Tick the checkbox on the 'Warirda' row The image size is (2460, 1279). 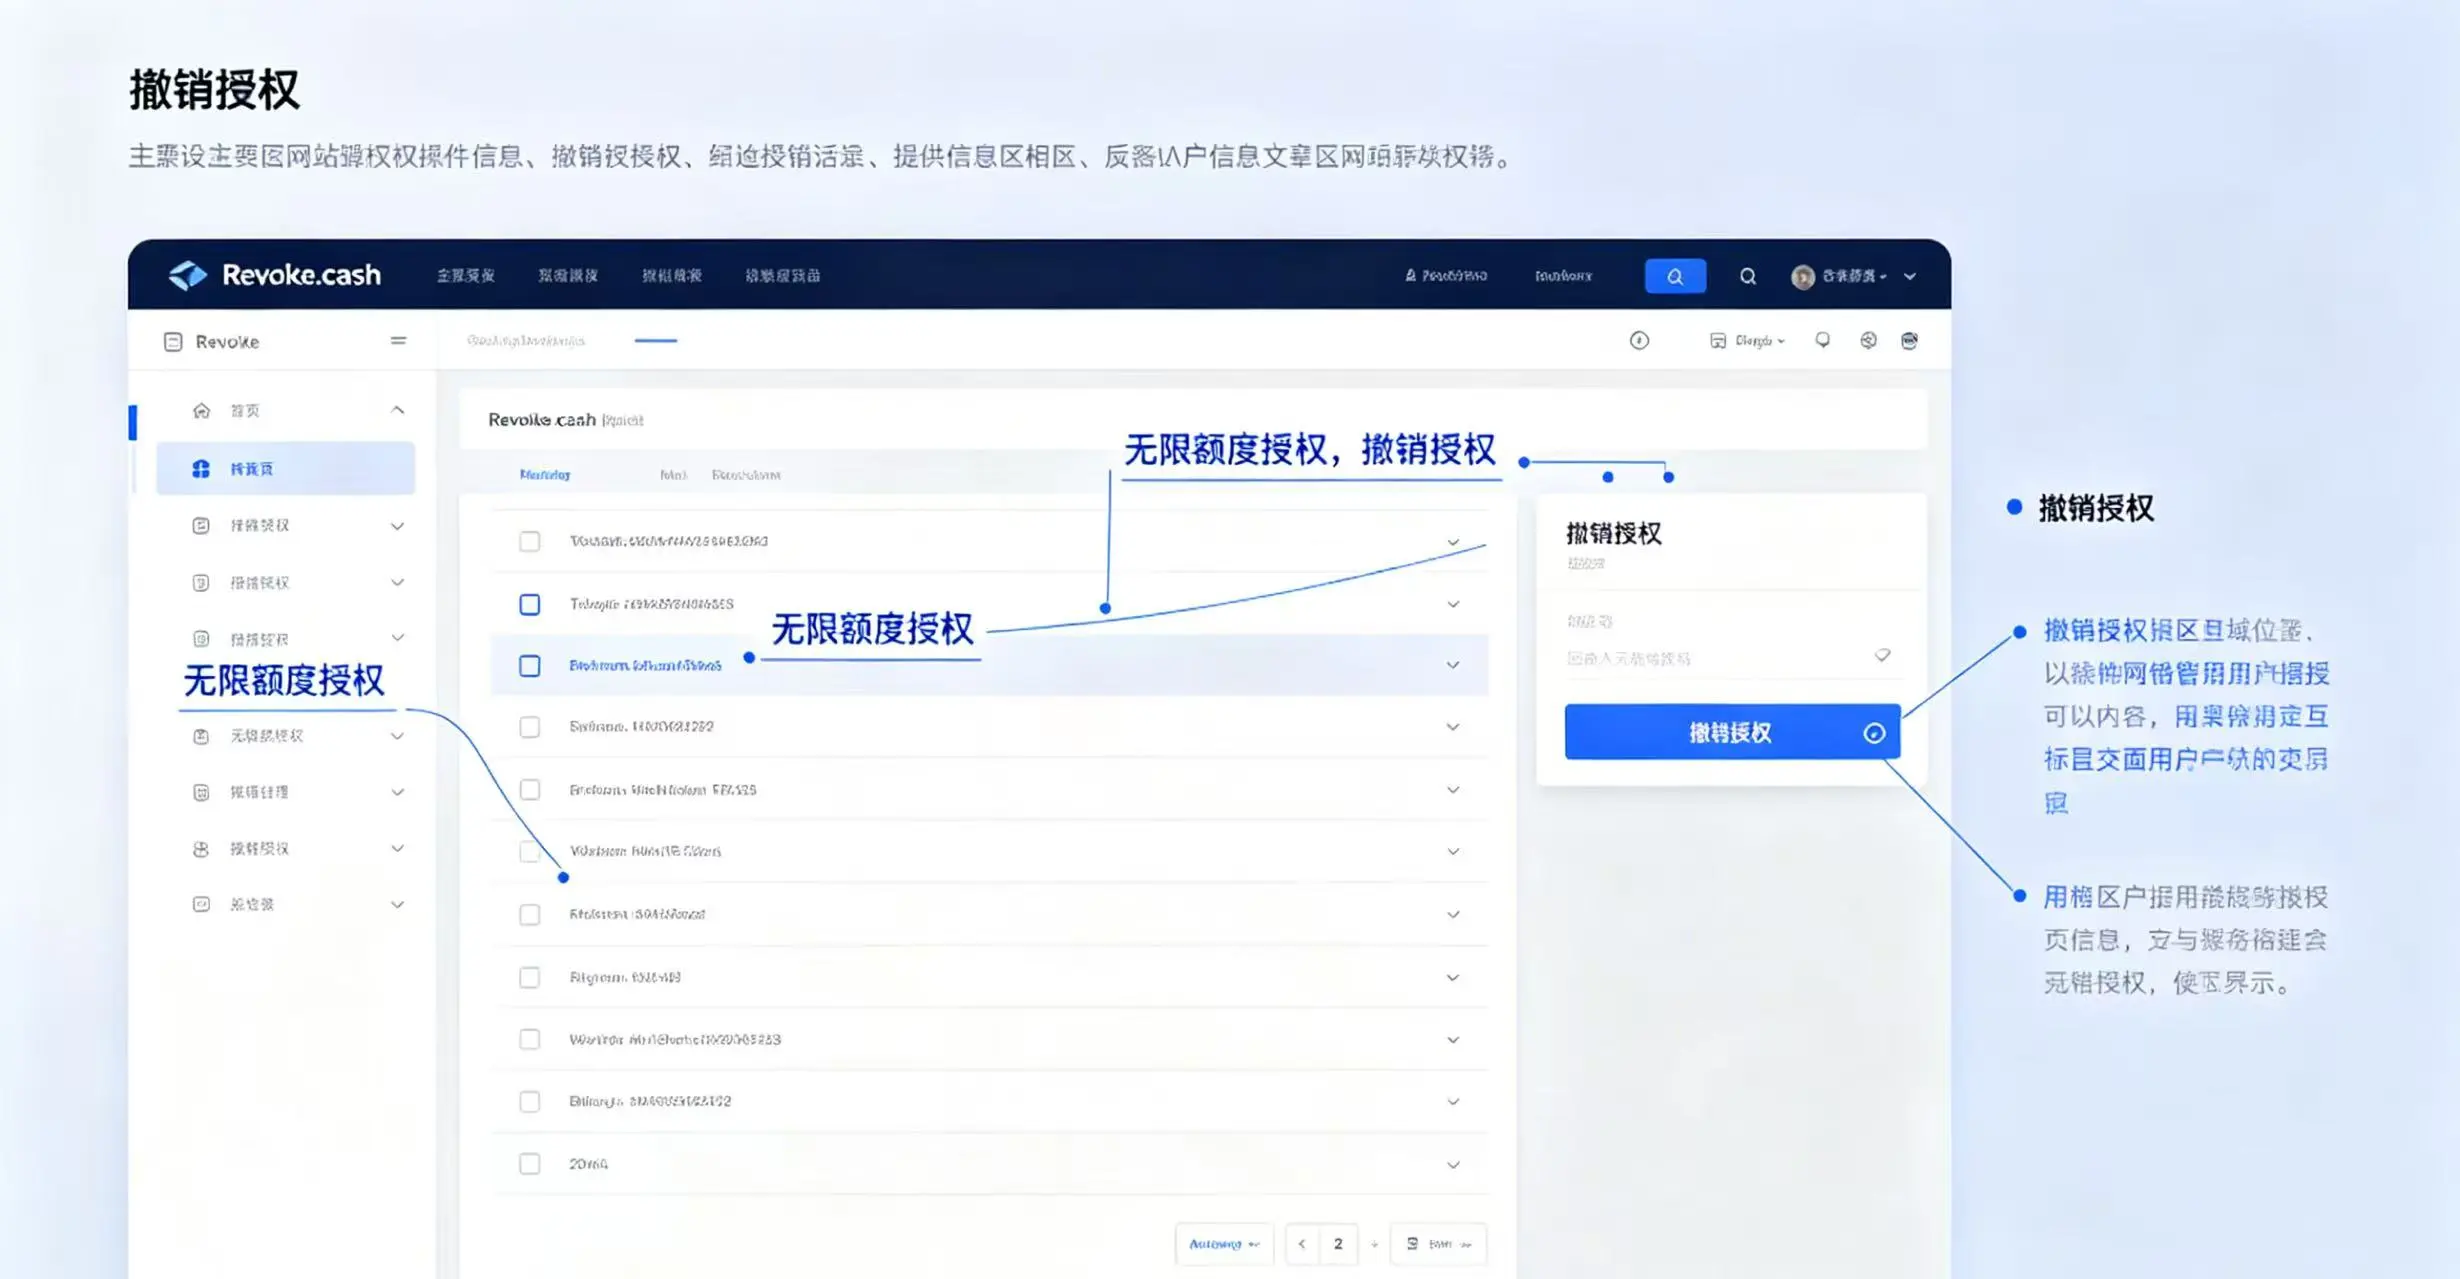pos(530,1039)
